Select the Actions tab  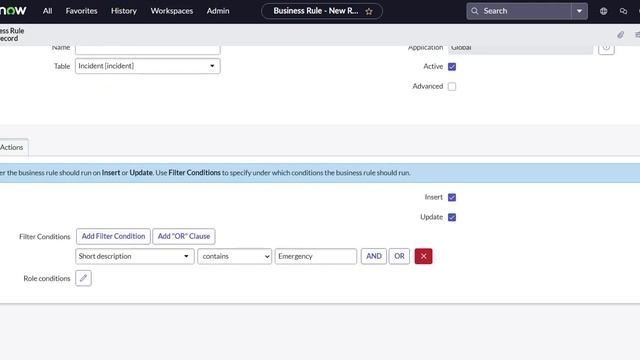coord(13,147)
